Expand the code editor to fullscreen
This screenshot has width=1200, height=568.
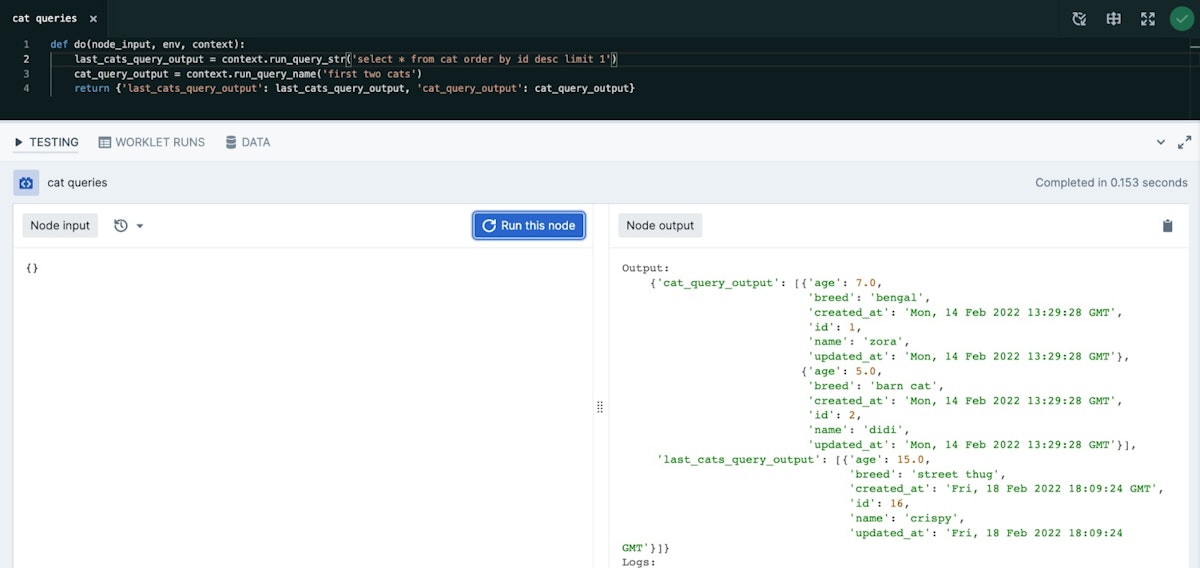pyautogui.click(x=1147, y=18)
